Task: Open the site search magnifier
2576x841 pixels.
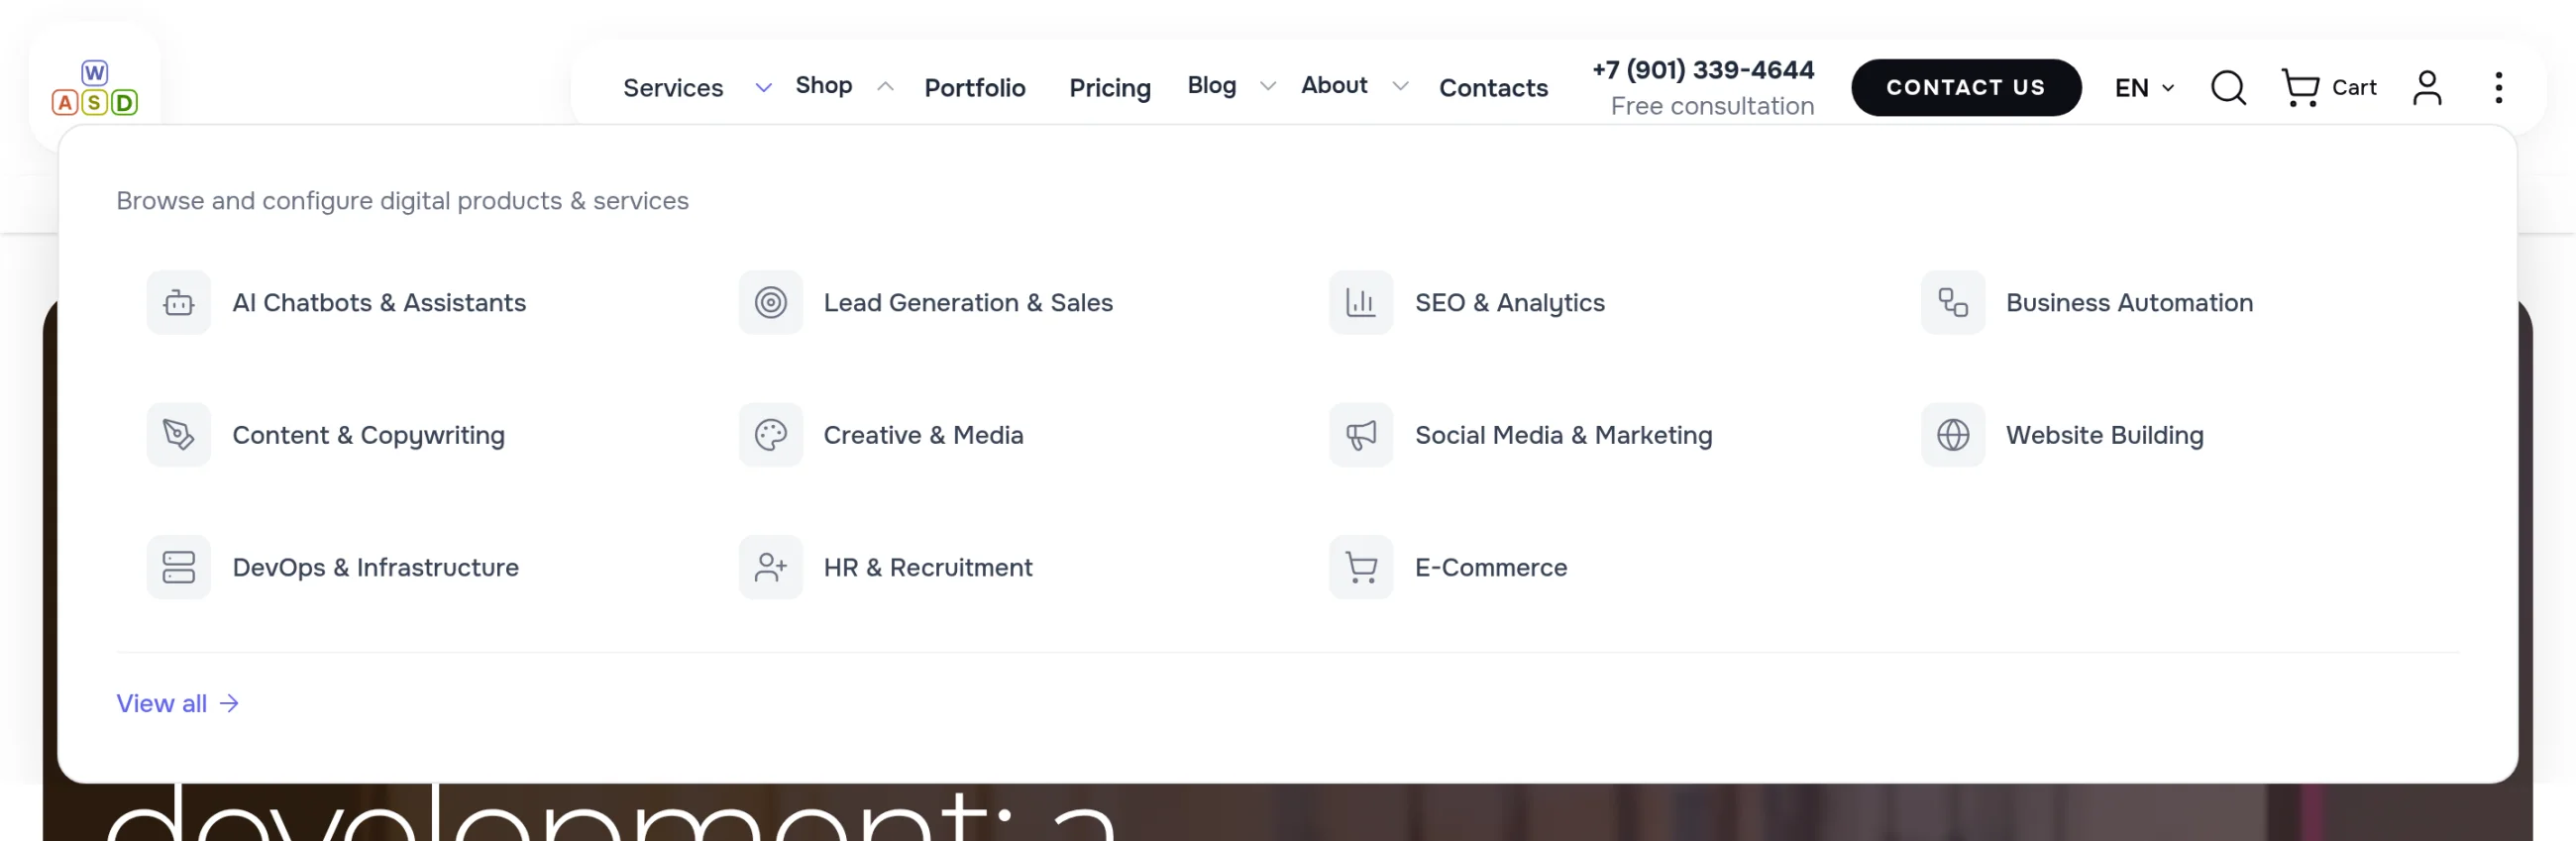Action: (2228, 88)
